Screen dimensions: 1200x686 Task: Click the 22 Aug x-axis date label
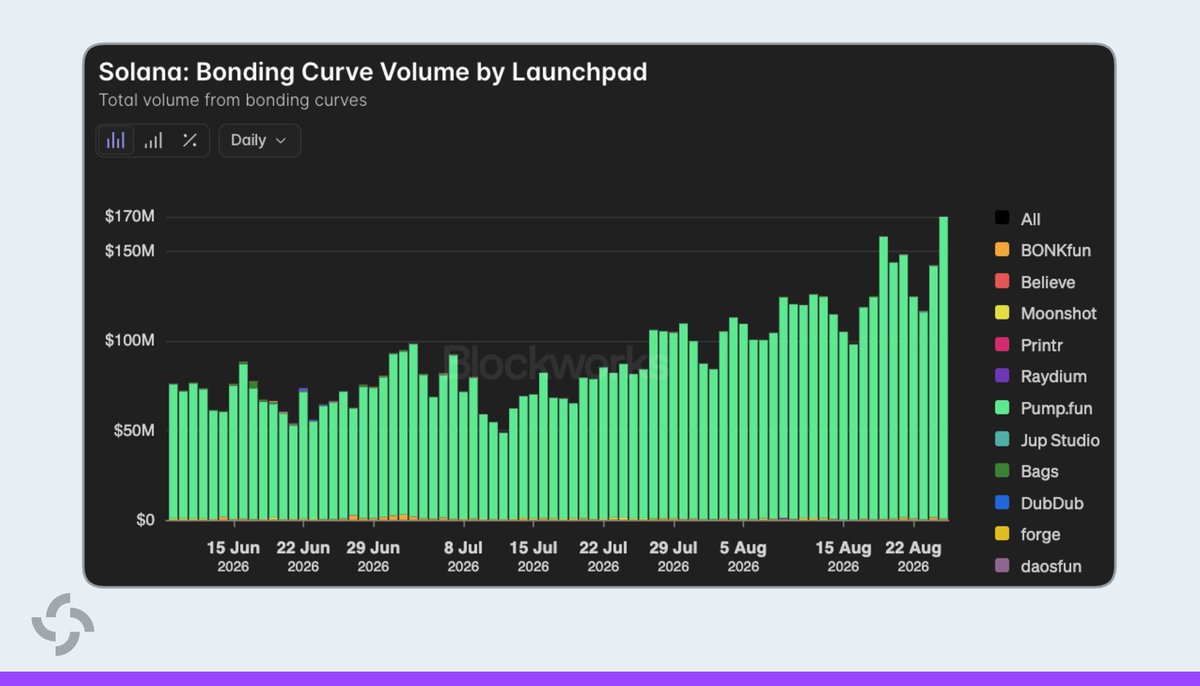coord(913,548)
